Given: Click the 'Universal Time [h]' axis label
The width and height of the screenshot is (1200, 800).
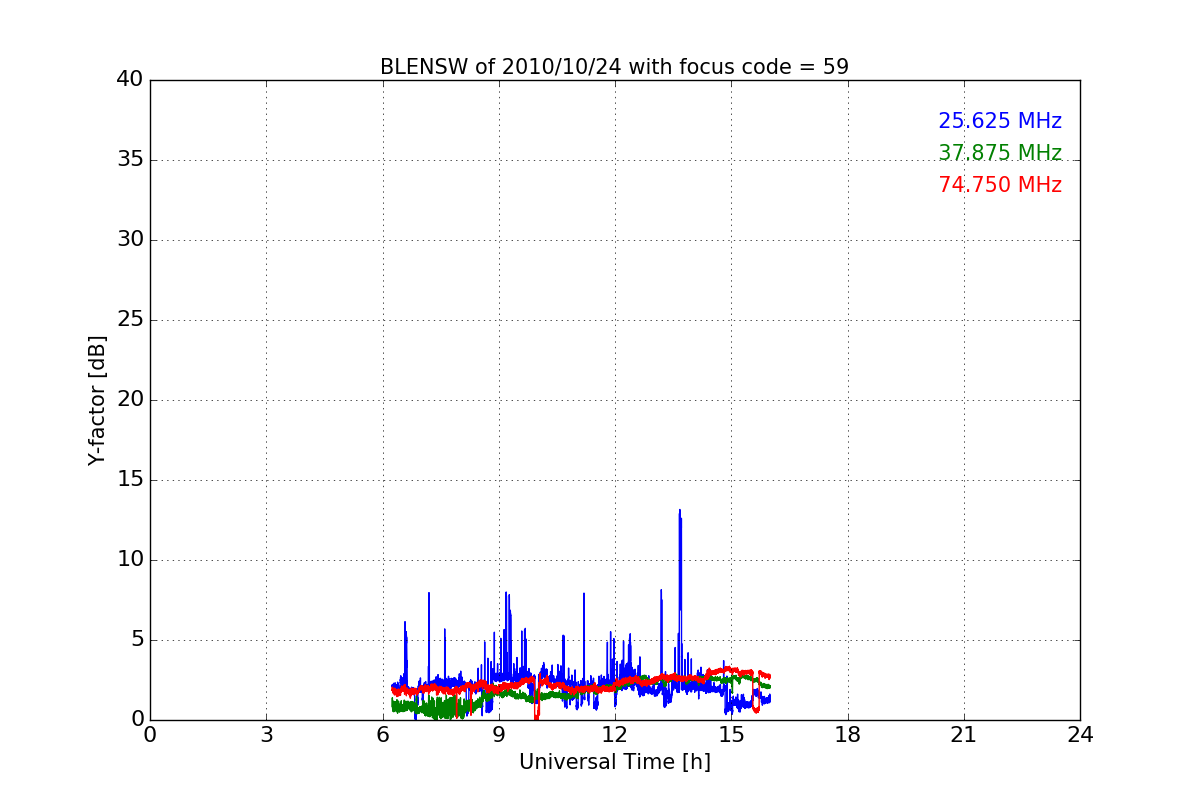Looking at the screenshot, I should [x=614, y=762].
